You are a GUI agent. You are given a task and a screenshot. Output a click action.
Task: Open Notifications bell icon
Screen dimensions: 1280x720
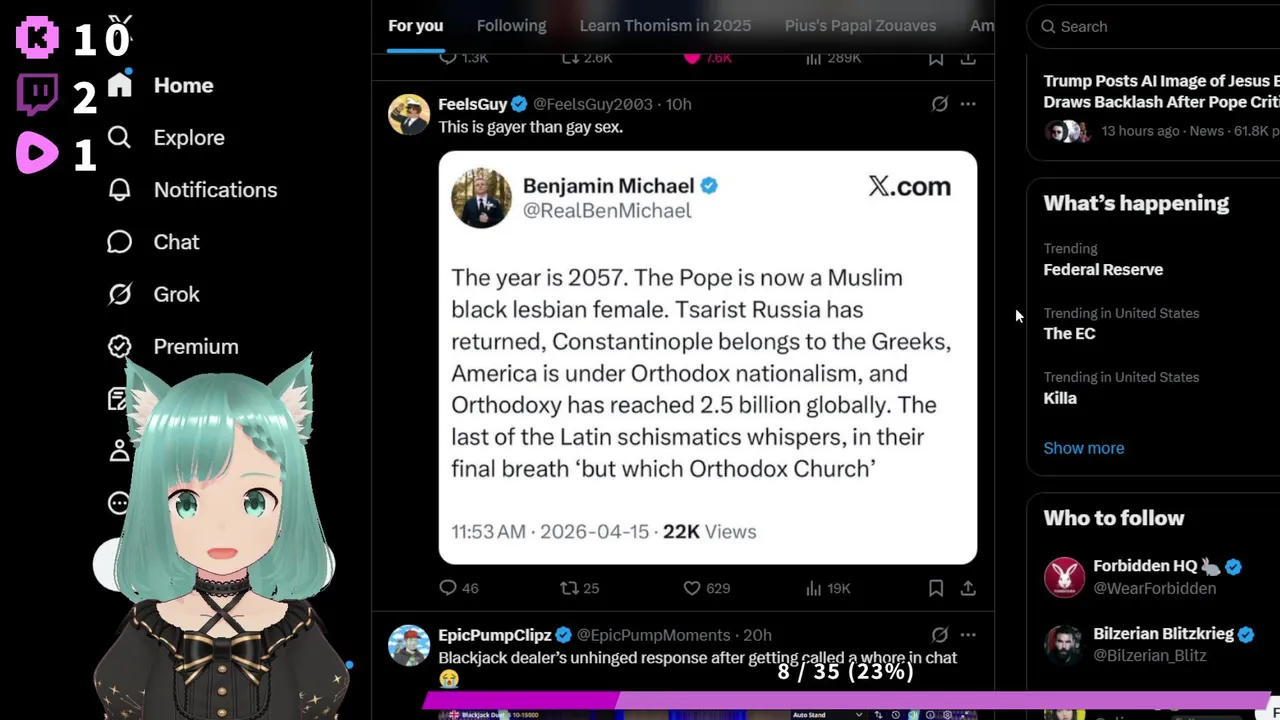119,189
